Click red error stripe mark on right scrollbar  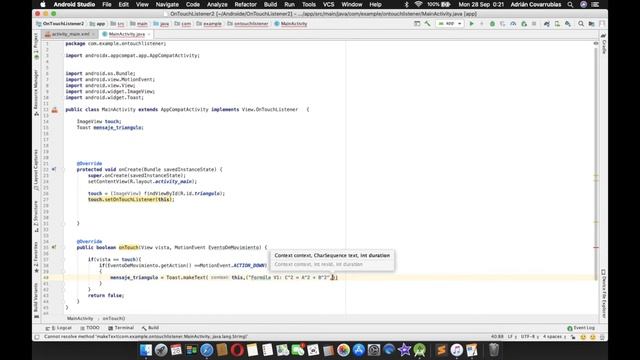[x=596, y=248]
